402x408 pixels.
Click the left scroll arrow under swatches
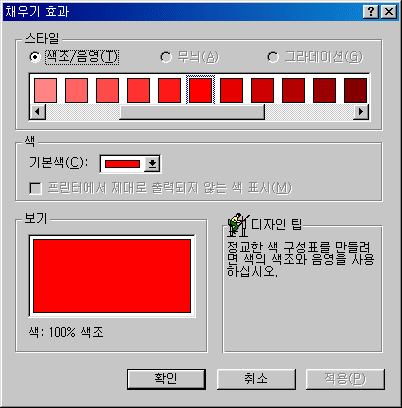pyautogui.click(x=37, y=111)
